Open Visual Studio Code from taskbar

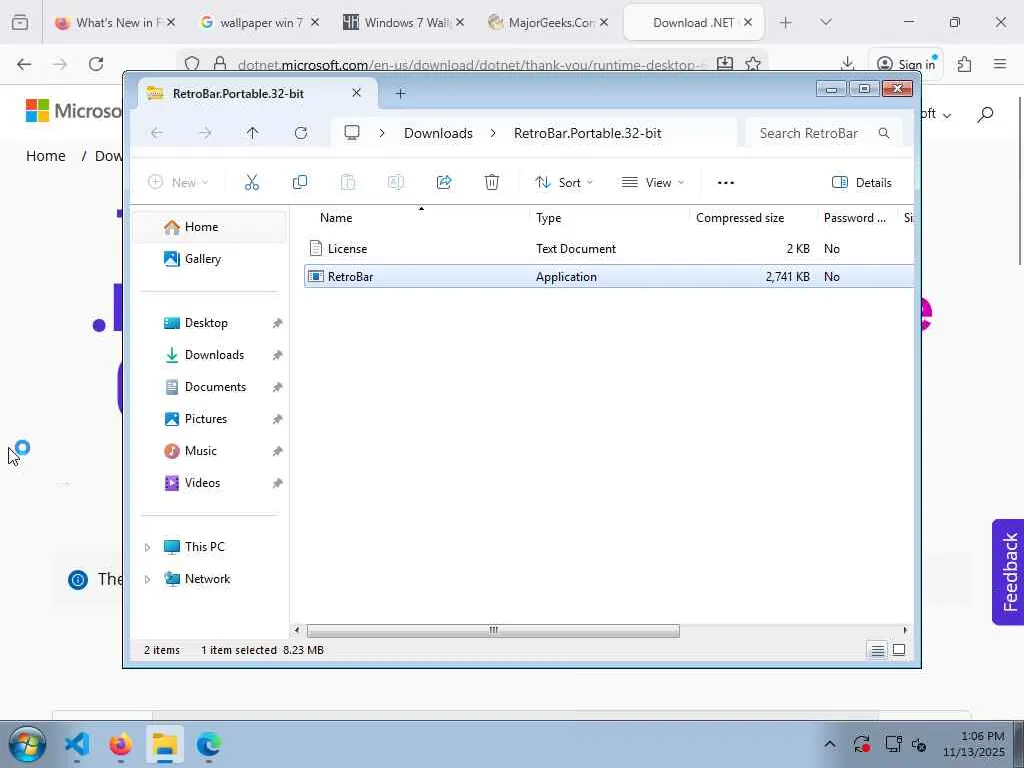pyautogui.click(x=77, y=744)
